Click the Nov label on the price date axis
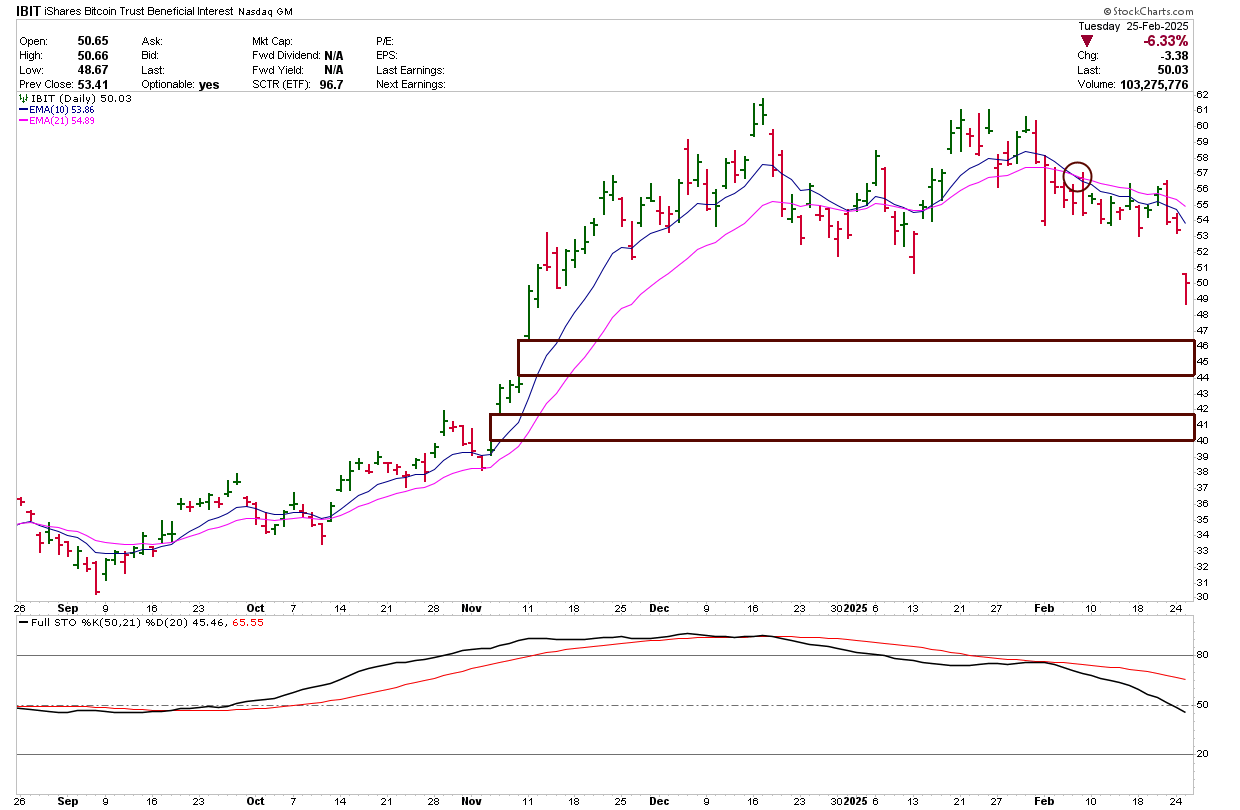 pyautogui.click(x=472, y=607)
